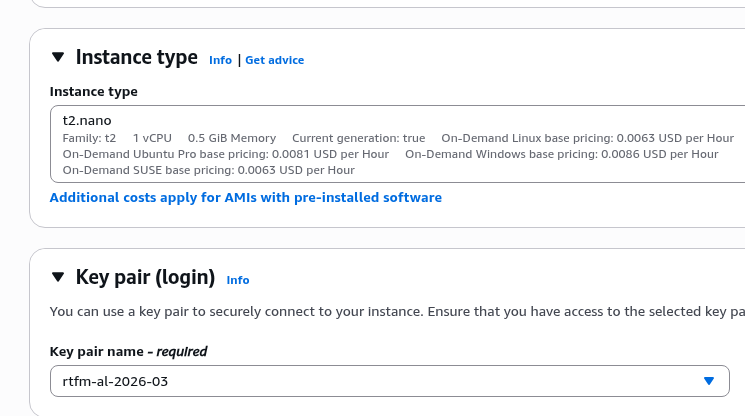The height and width of the screenshot is (416, 745).
Task: Click the On-Demand Windows base pricing text
Action: [x=561, y=154]
